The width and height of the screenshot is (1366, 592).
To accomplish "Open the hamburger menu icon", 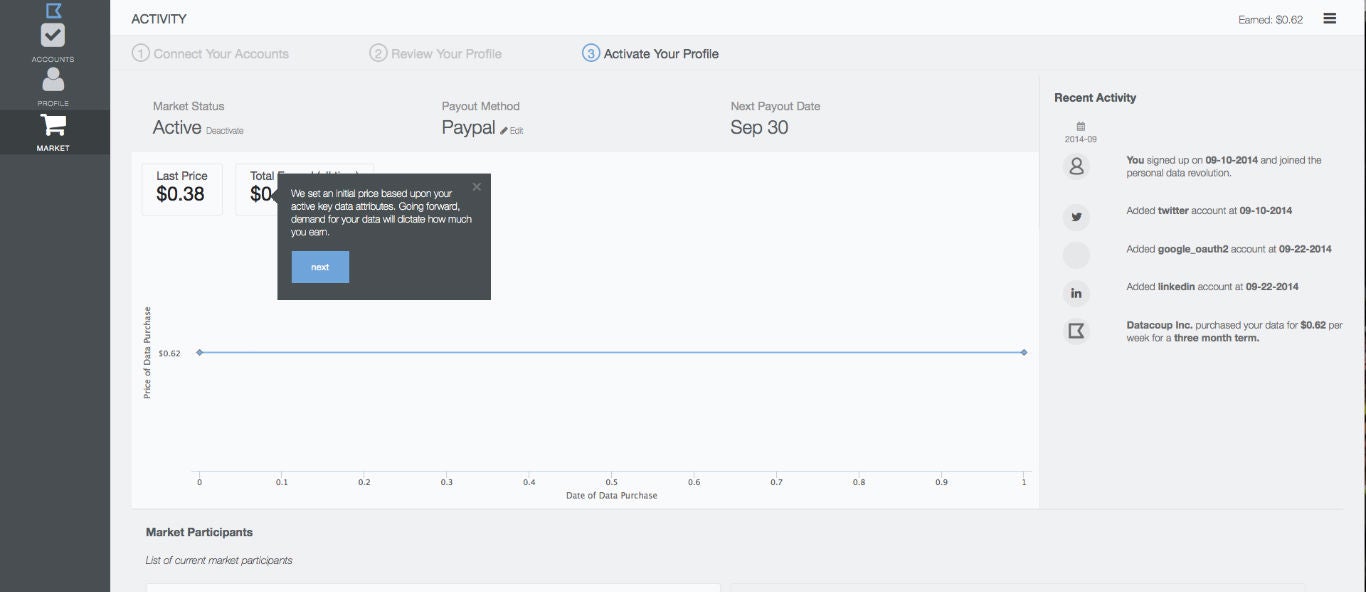I will point(1329,18).
